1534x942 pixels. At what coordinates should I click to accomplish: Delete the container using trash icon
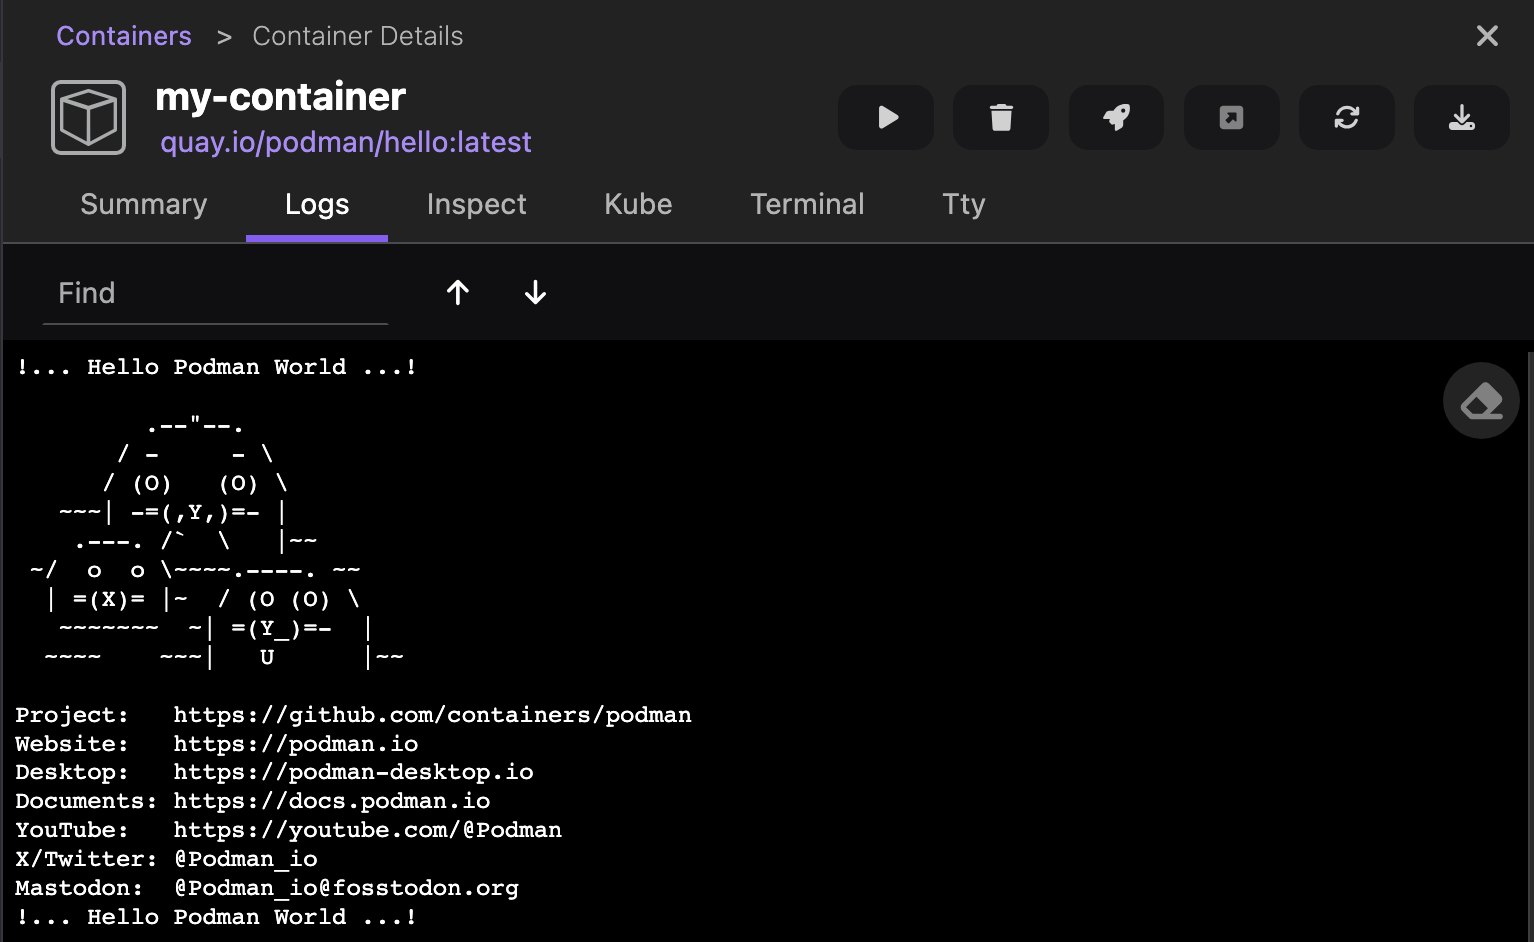click(x=1001, y=118)
